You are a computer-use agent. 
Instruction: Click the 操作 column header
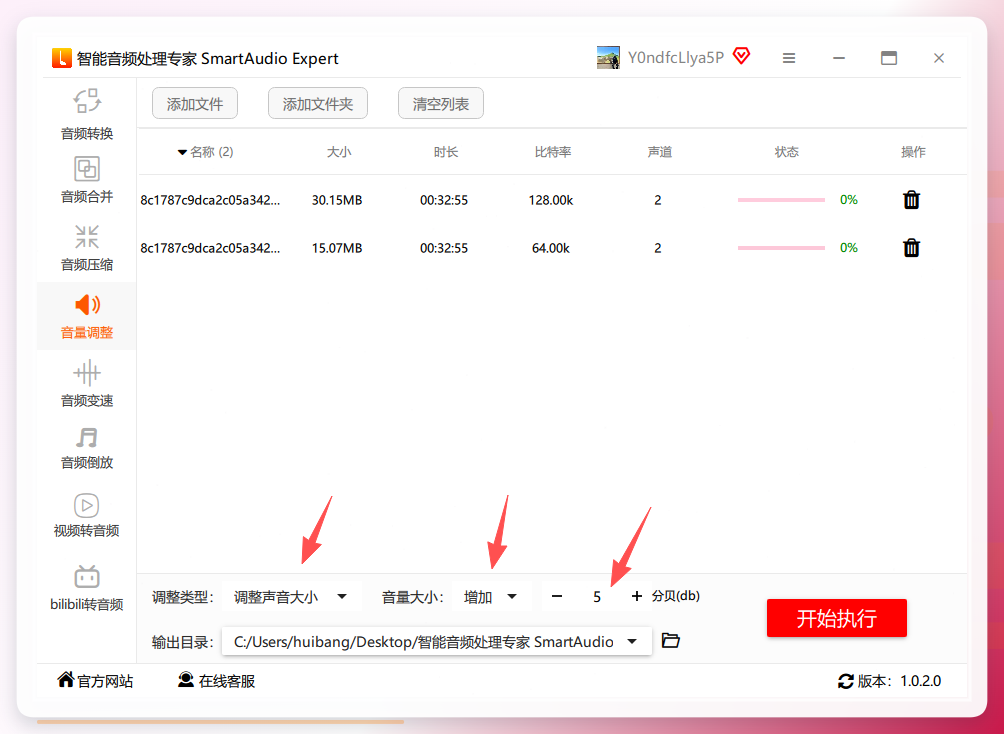(x=913, y=152)
